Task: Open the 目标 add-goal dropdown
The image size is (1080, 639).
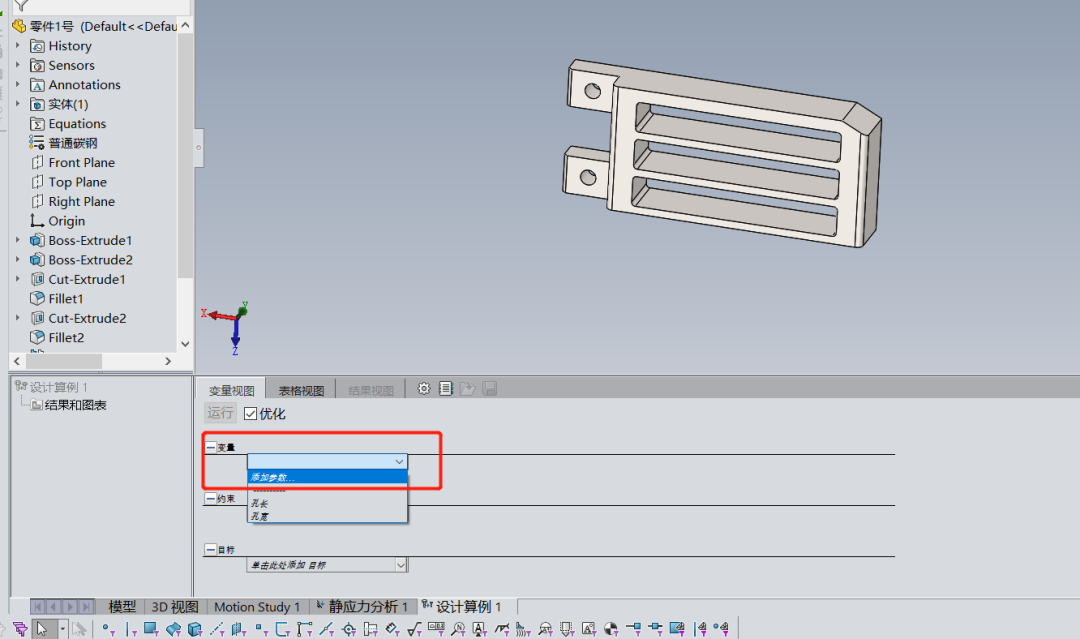Action: tap(401, 565)
